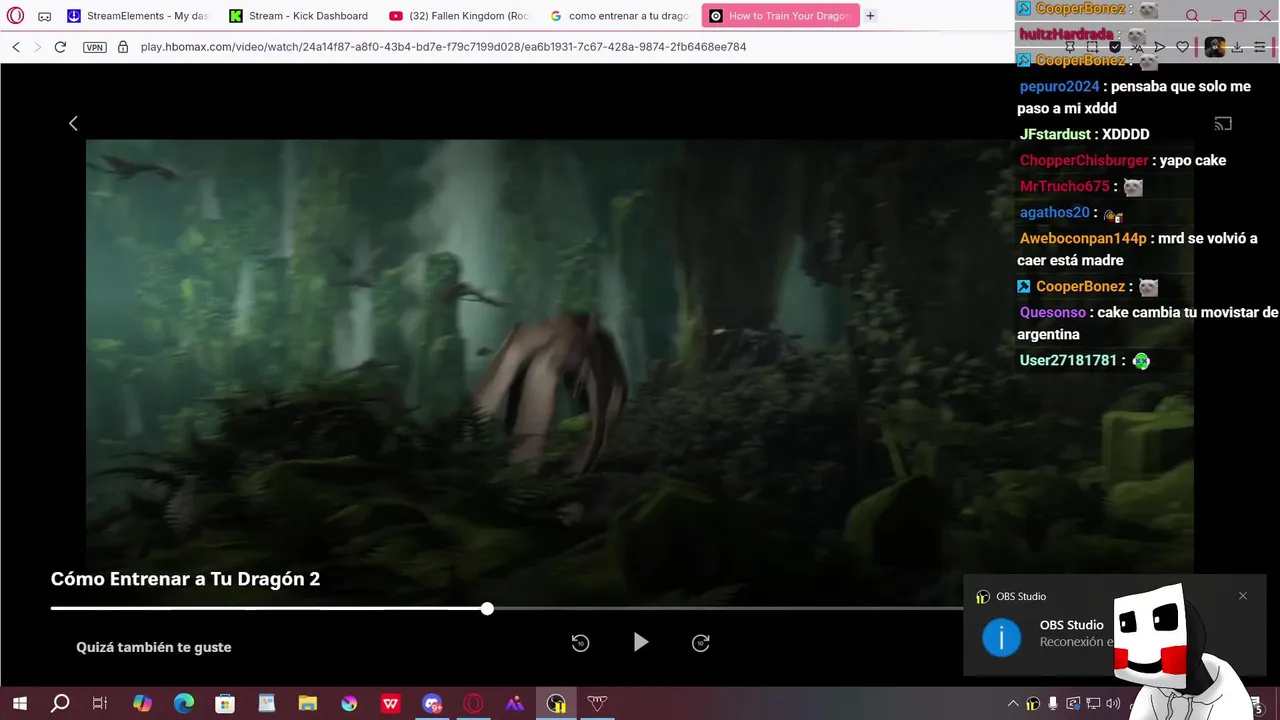Open the microphone tray icon
Screen dimensions: 1280x720
click(x=1053, y=704)
